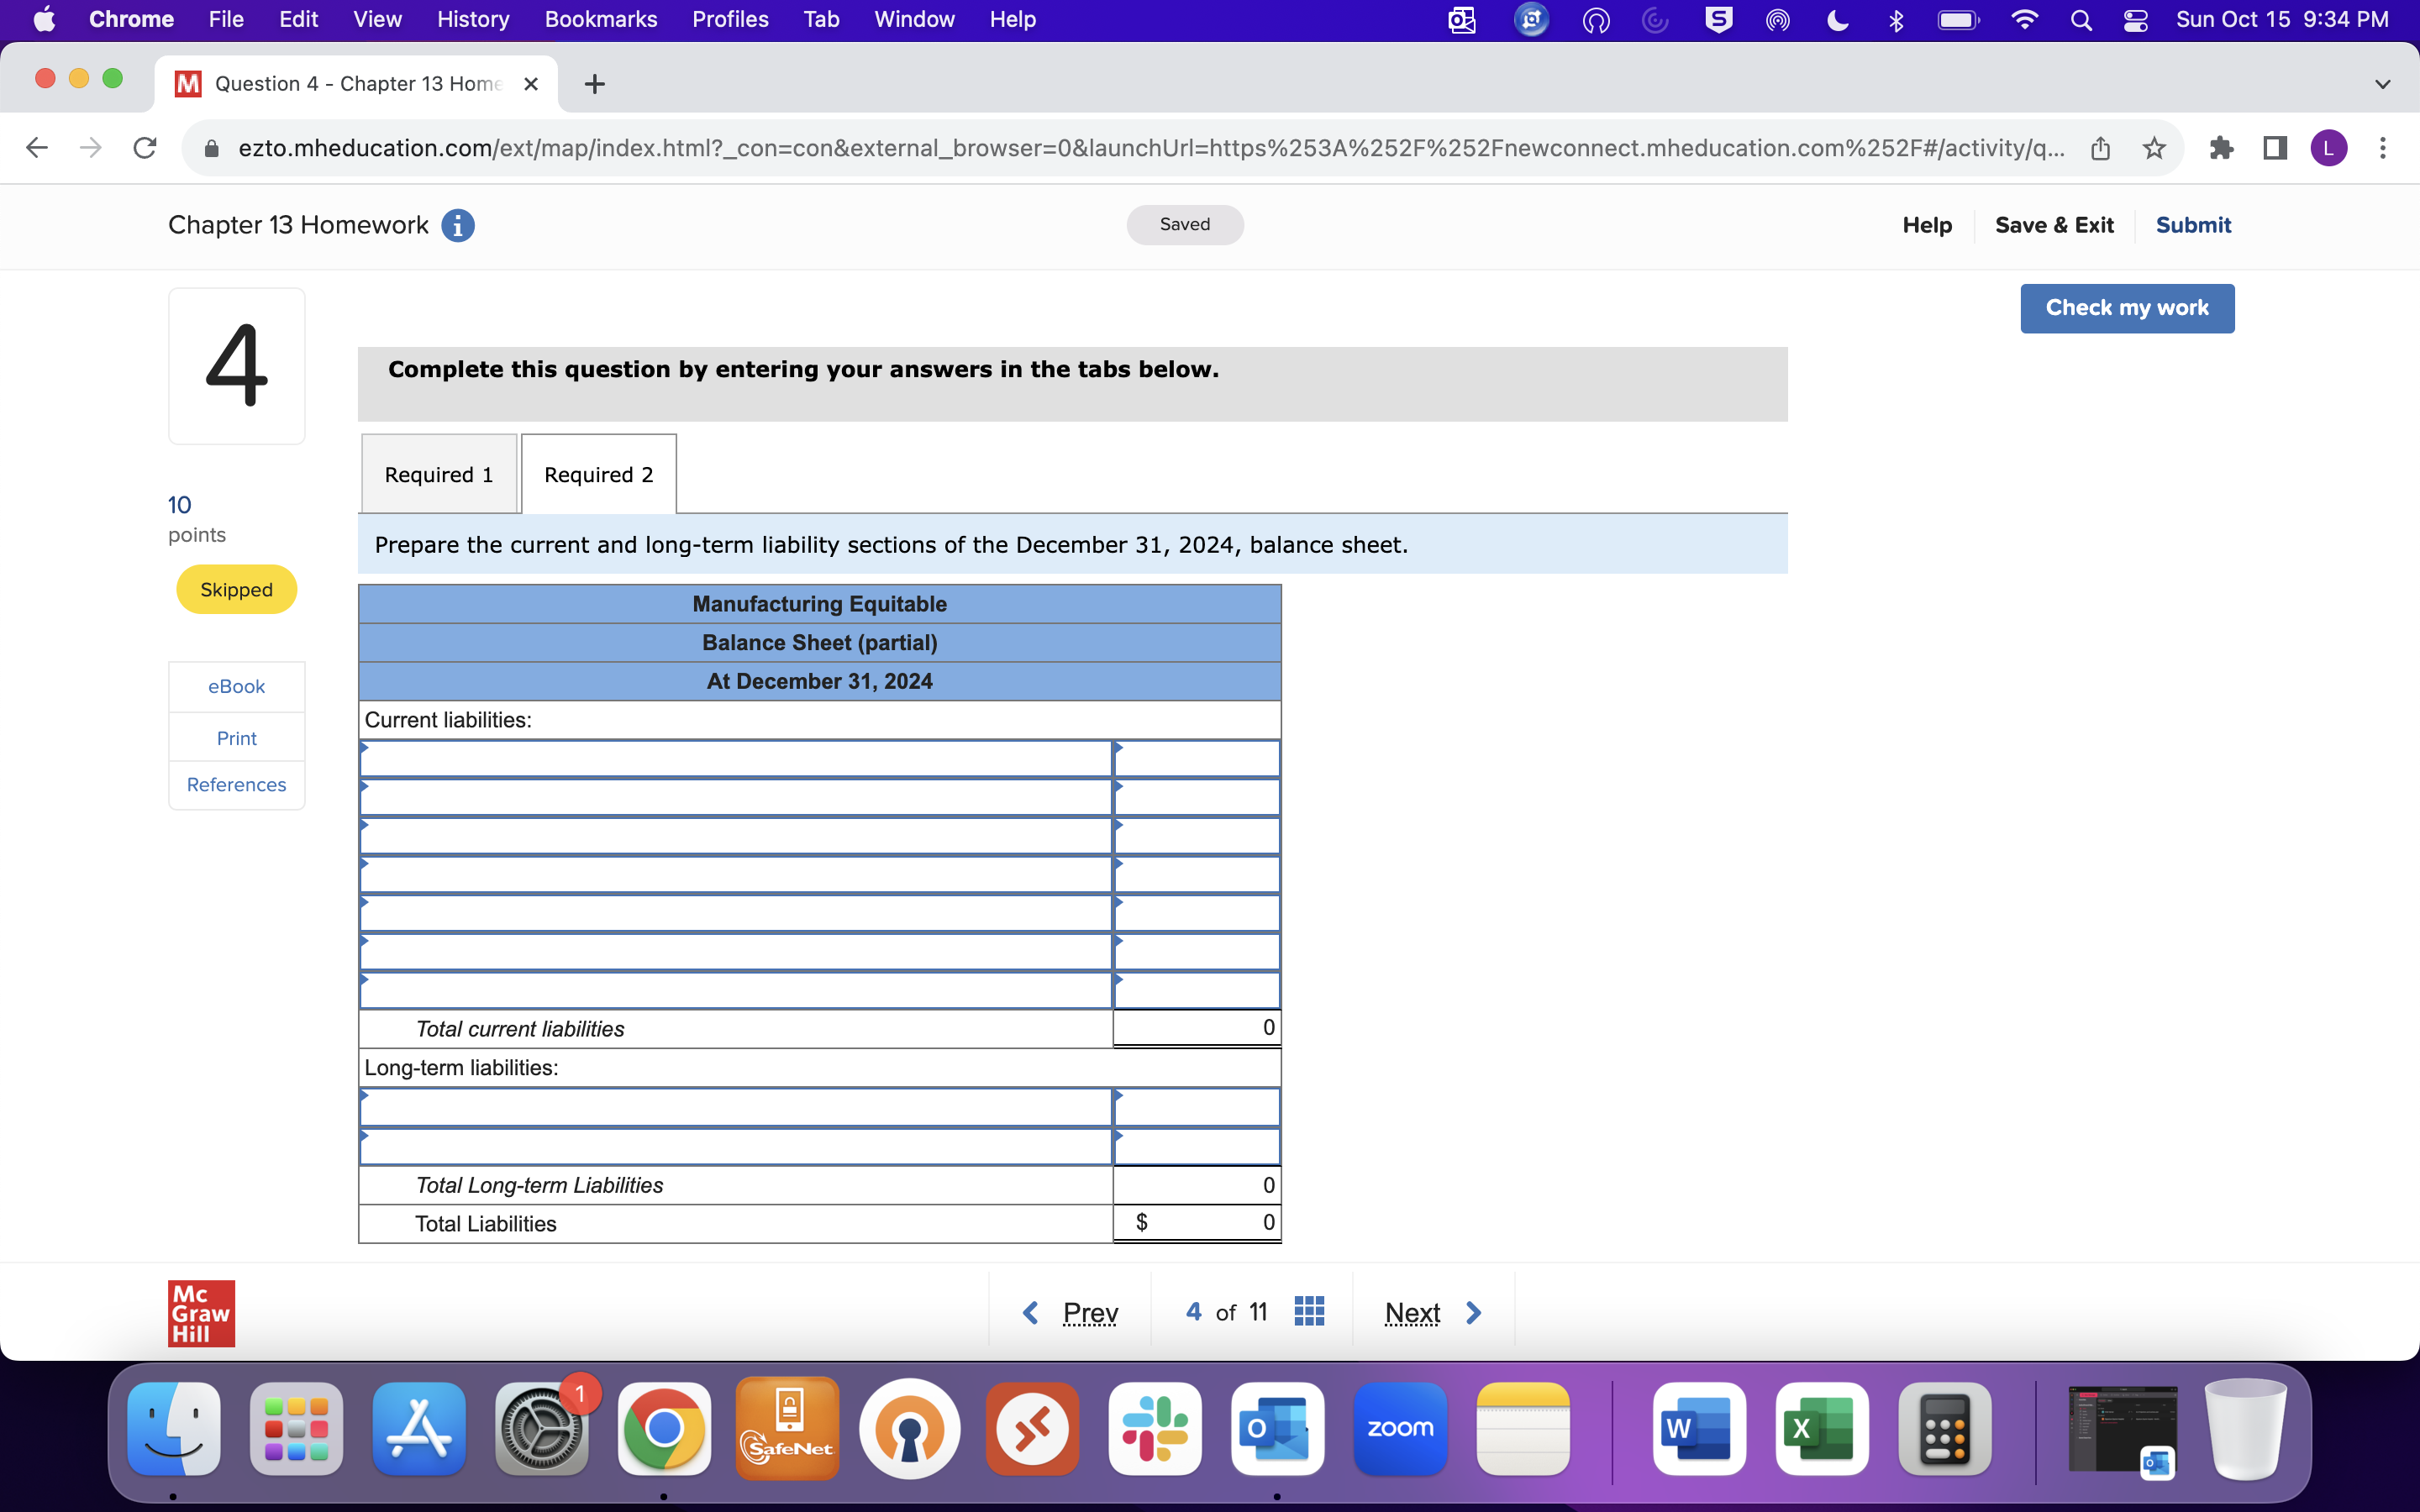Navigate to next question

coord(1428,1312)
